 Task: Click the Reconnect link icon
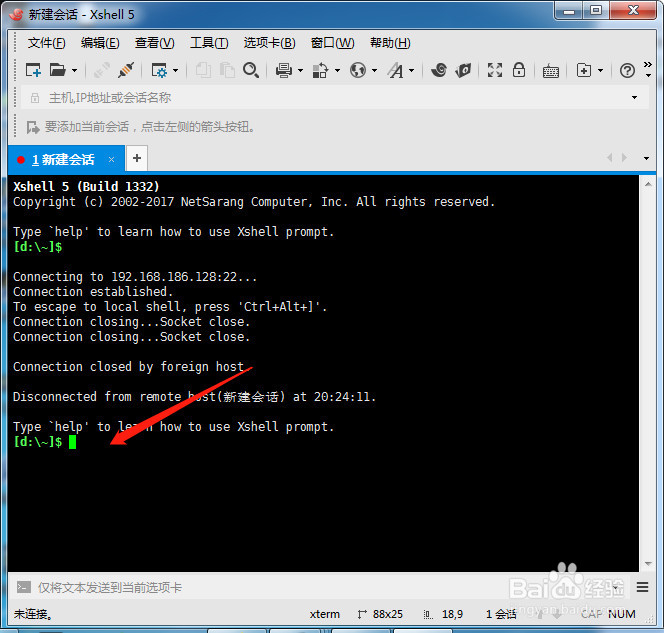(x=102, y=70)
